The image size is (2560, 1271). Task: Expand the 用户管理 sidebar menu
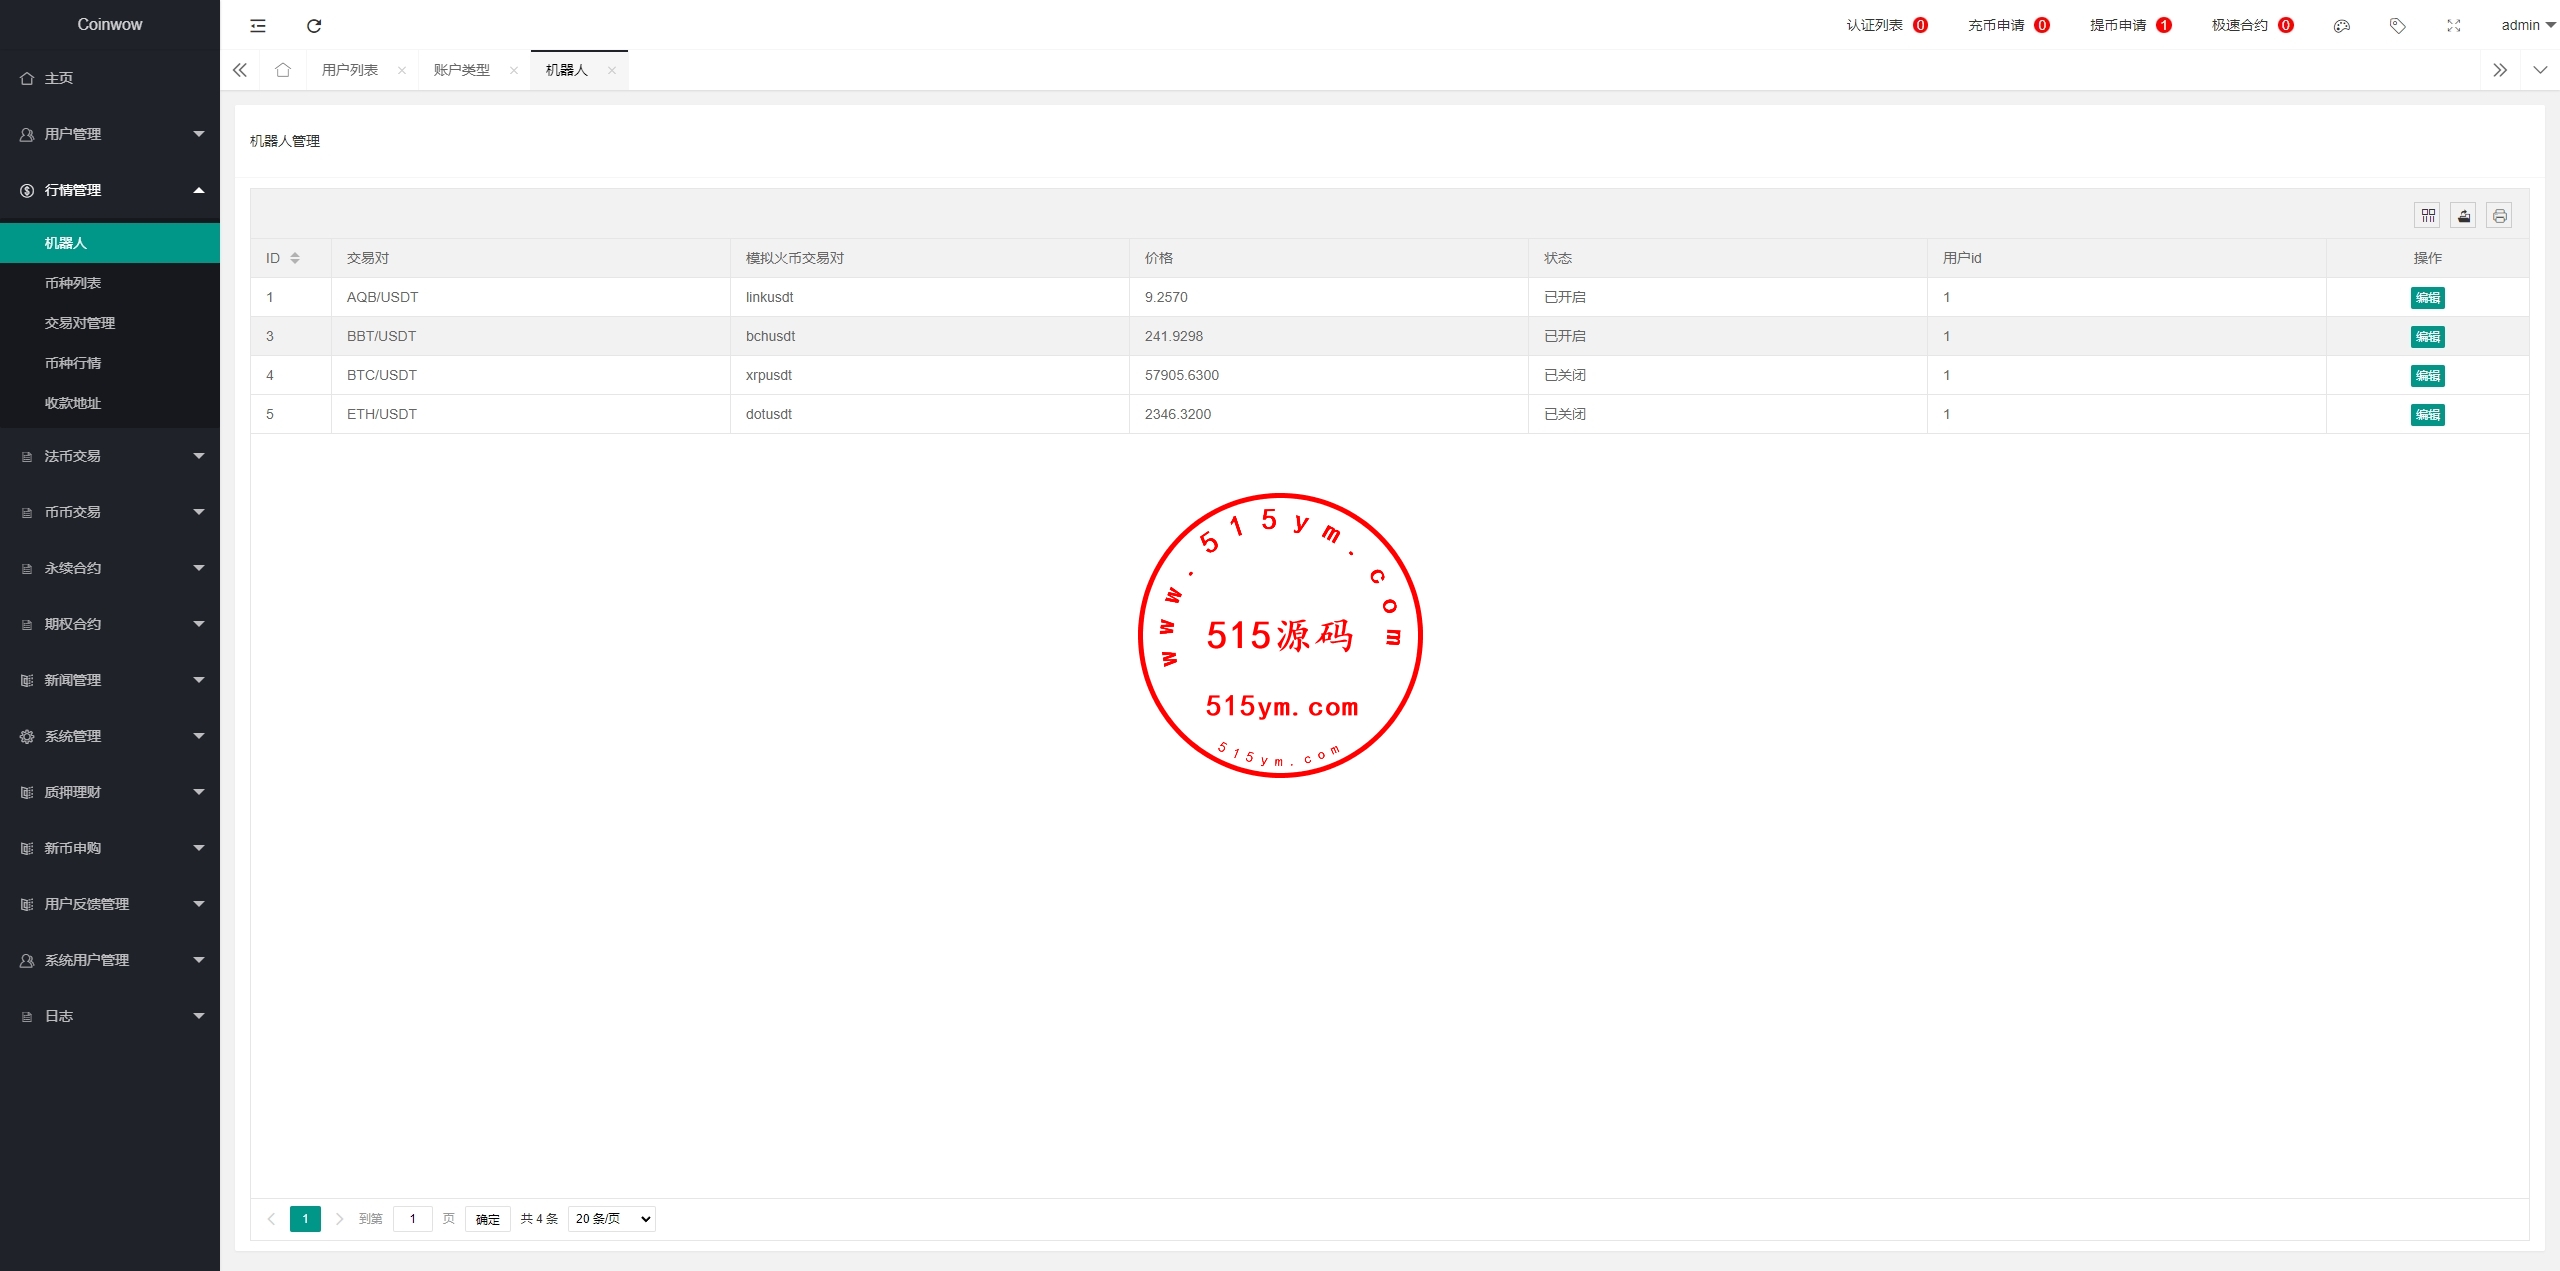pos(110,134)
